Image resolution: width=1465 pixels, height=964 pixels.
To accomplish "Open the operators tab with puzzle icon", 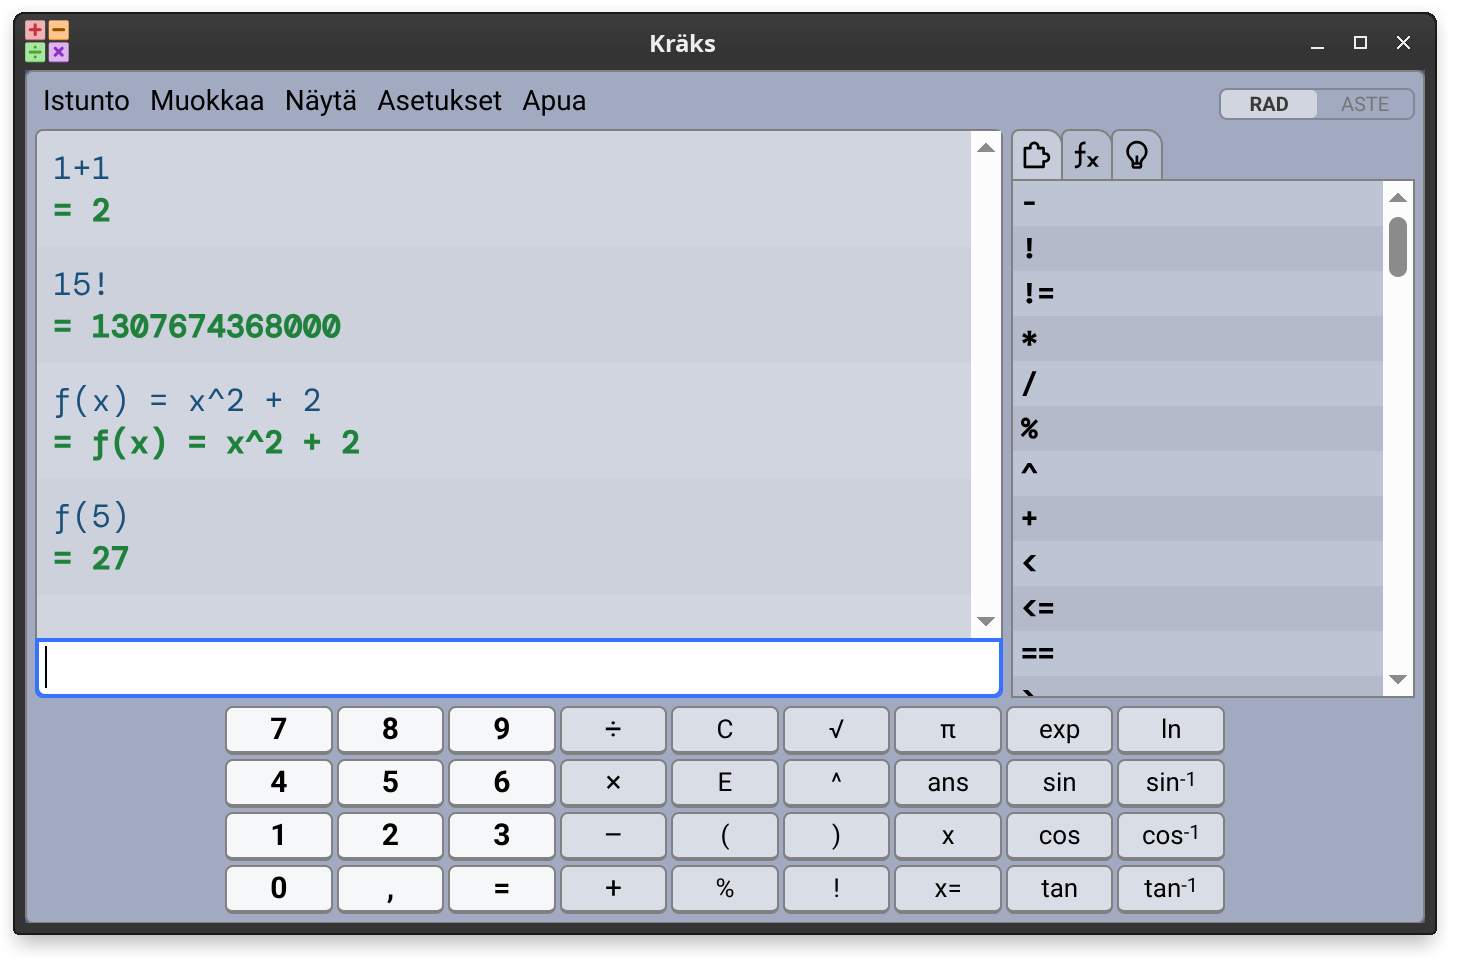I will (x=1036, y=155).
